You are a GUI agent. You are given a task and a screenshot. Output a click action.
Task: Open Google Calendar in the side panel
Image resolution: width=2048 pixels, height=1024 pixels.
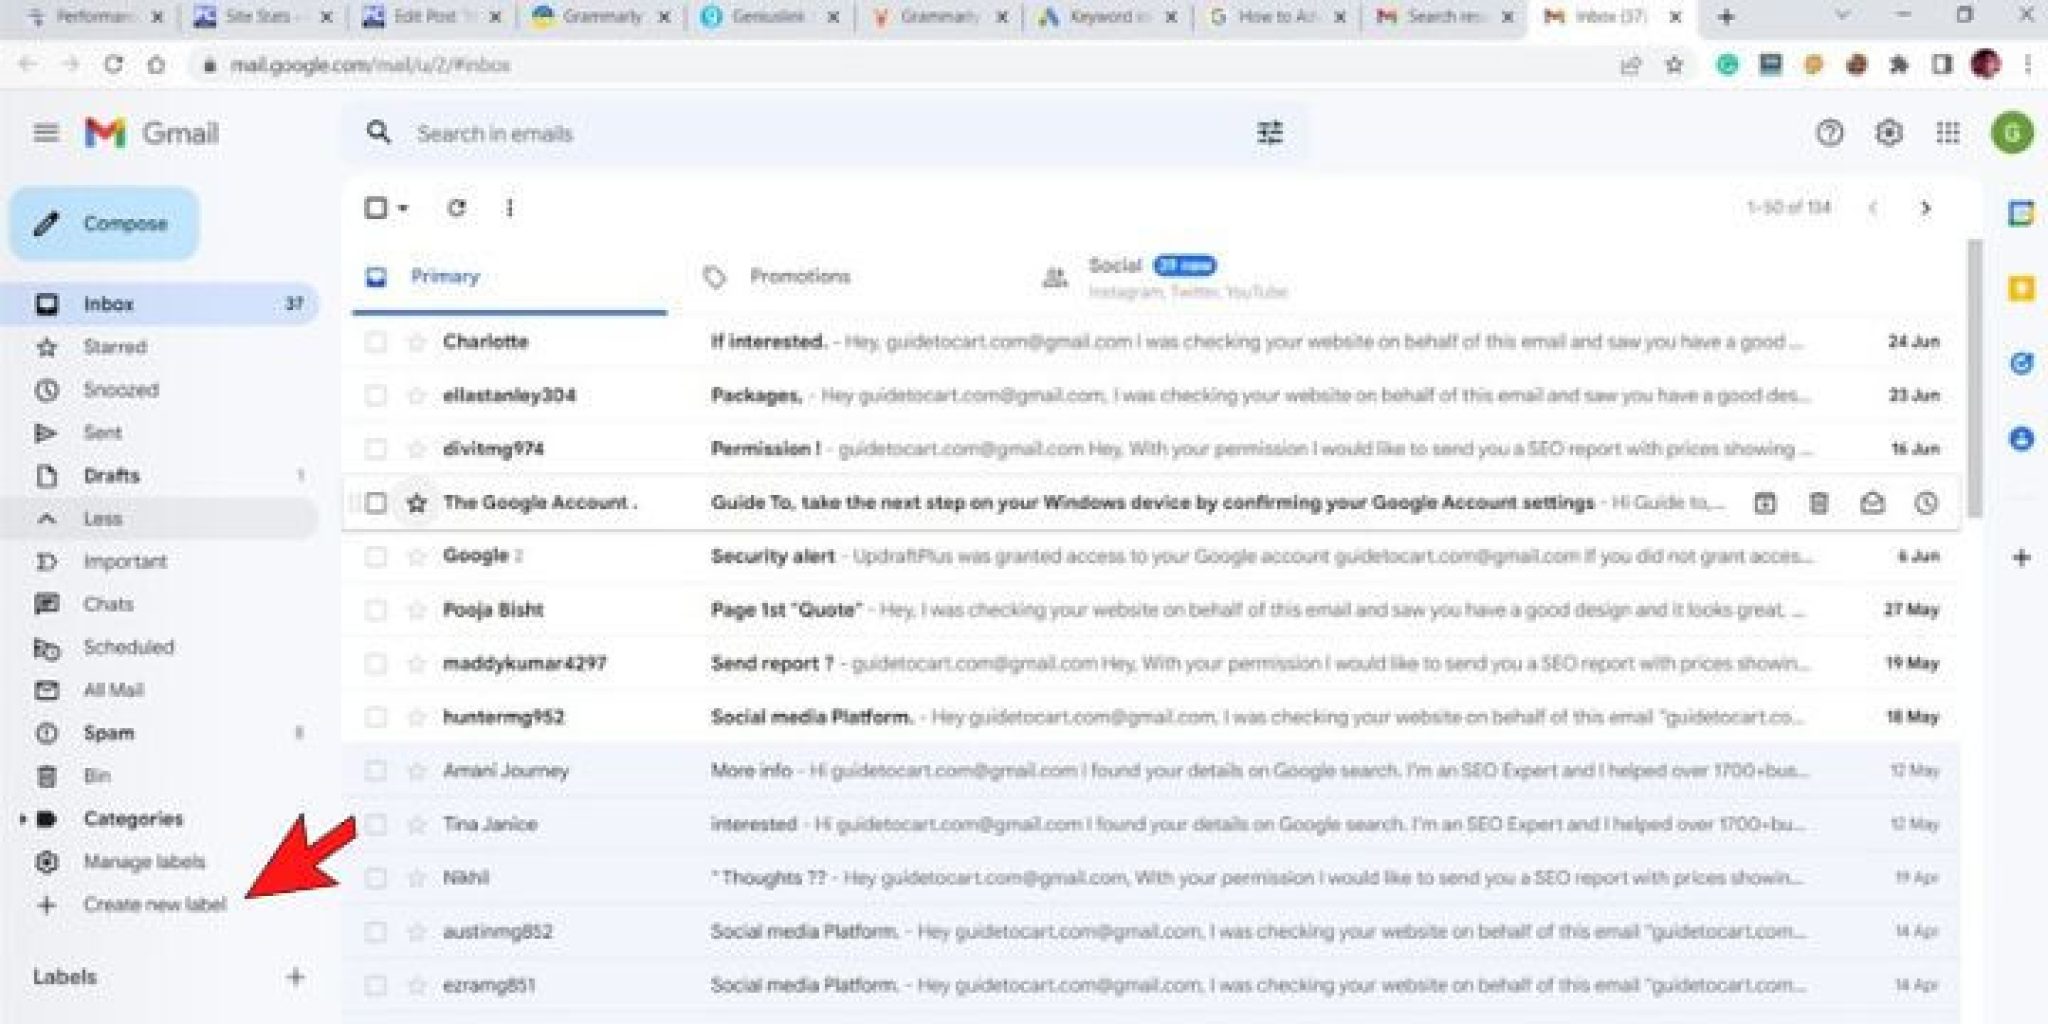[x=2021, y=213]
